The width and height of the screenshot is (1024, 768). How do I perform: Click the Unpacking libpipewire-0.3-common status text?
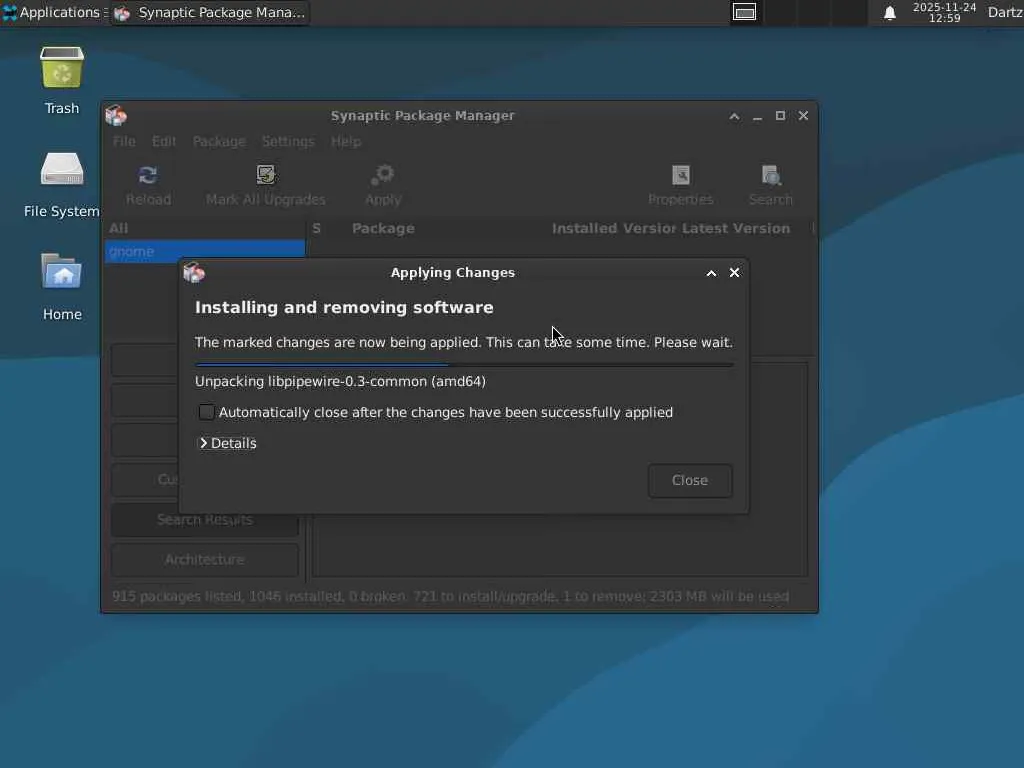(x=340, y=381)
